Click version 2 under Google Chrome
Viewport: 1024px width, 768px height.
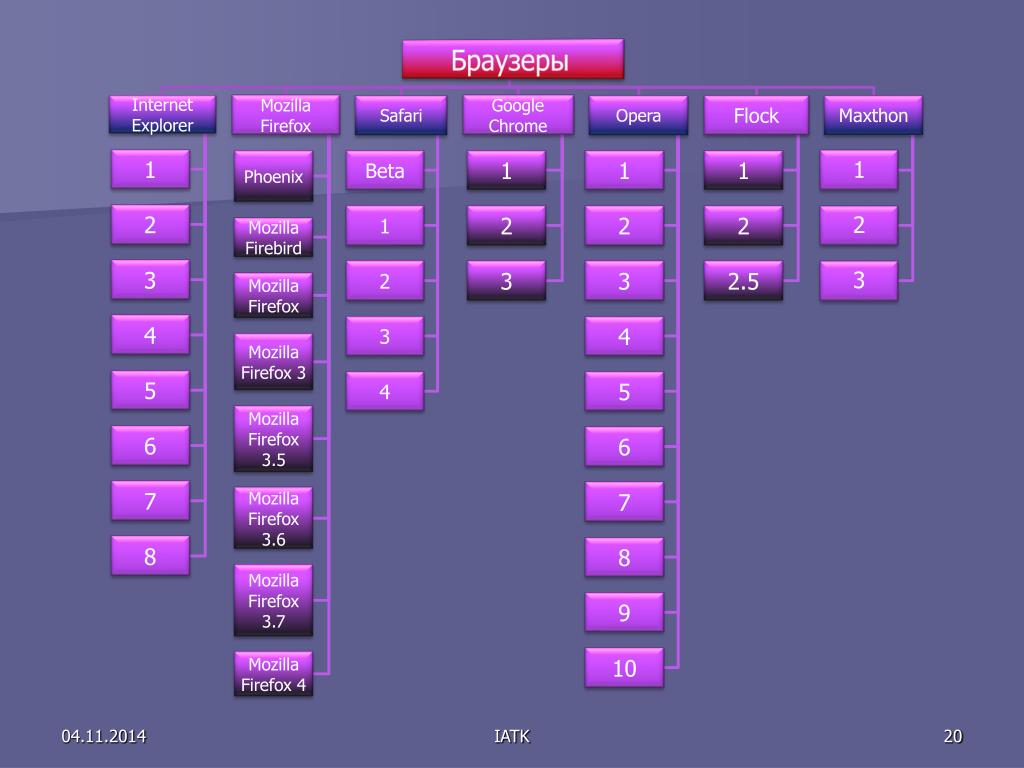coord(506,226)
